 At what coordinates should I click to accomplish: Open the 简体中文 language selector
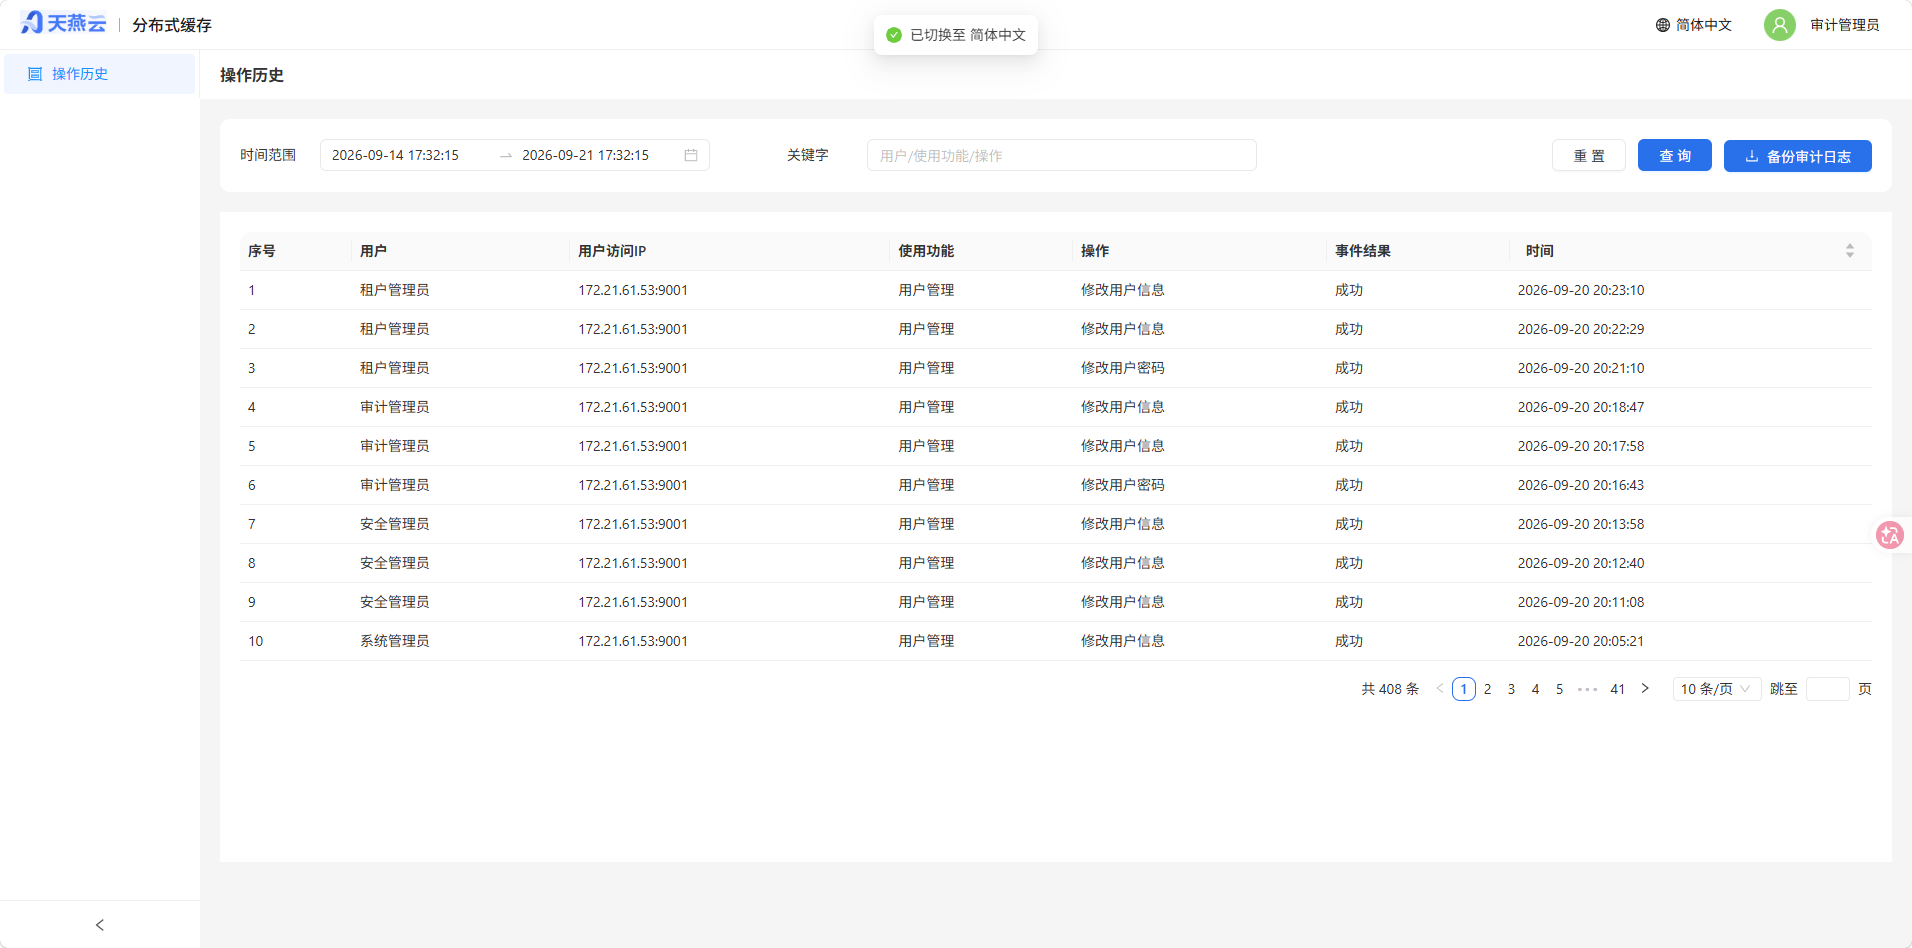point(1694,25)
